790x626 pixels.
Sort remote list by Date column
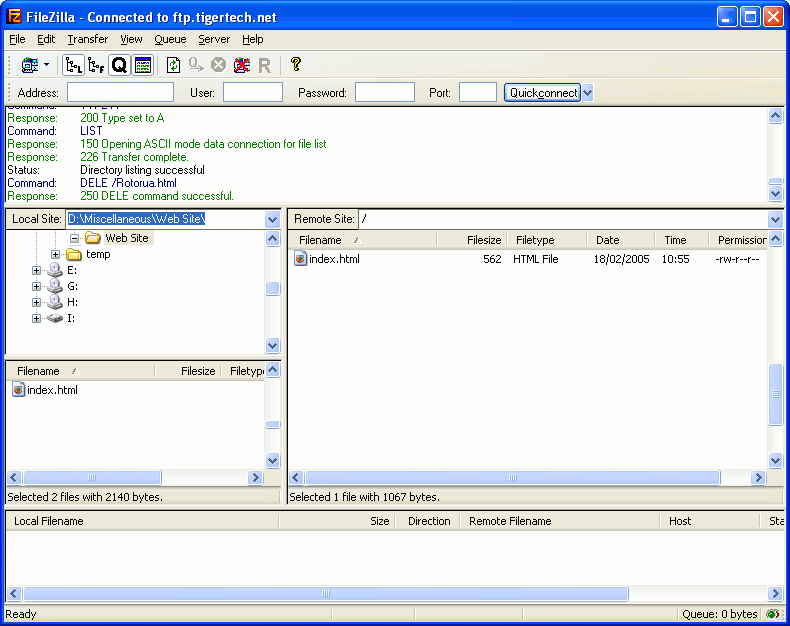coord(621,240)
